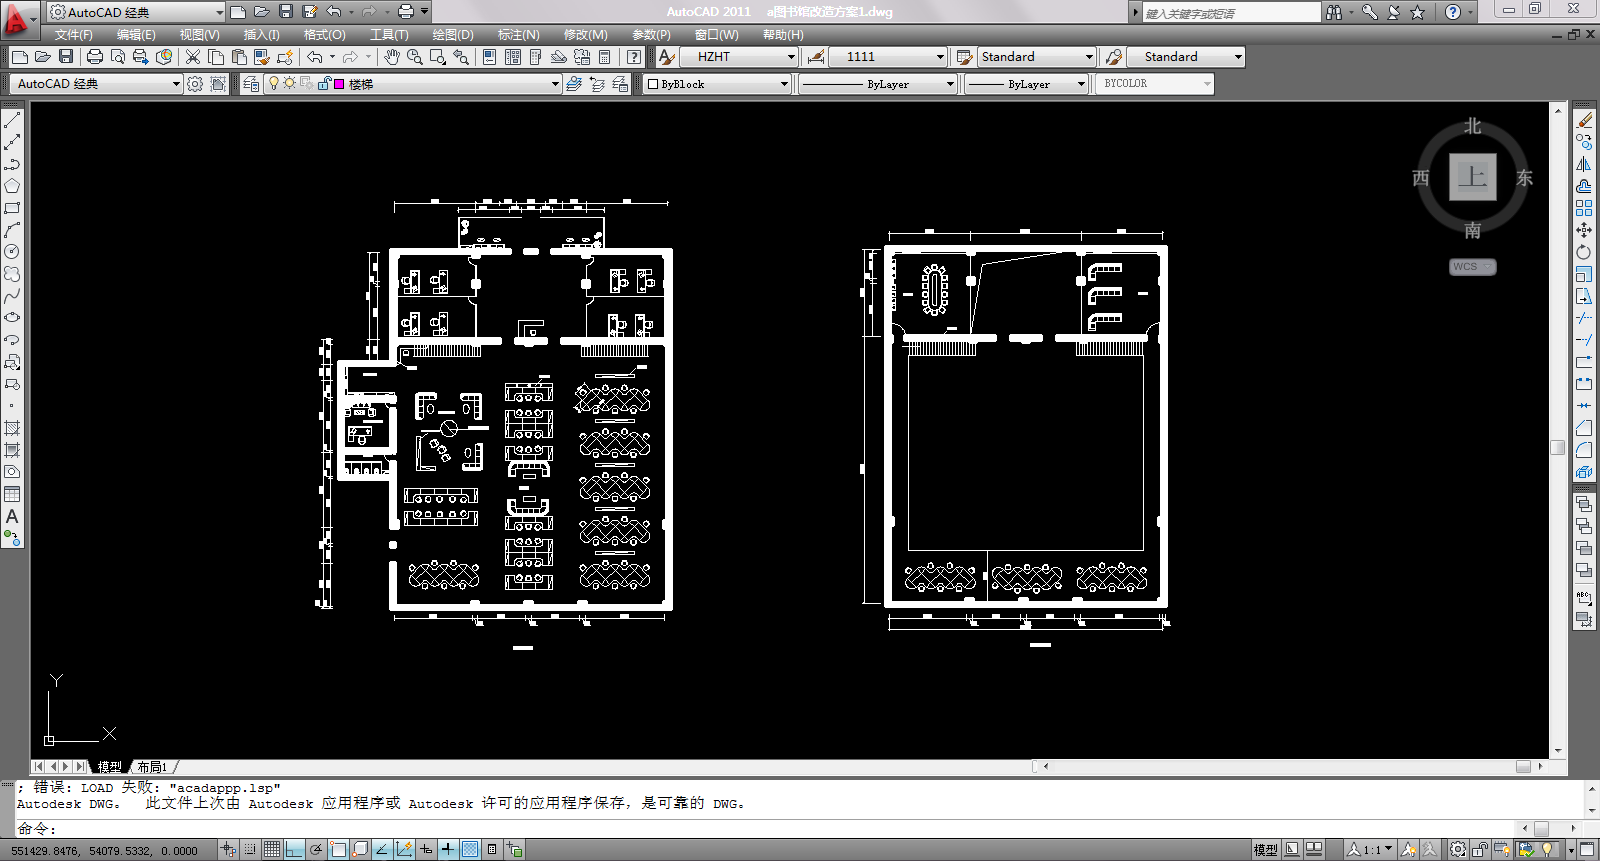This screenshot has height=861, width=1600.
Task: Select the Spline draw tool
Action: [x=12, y=296]
